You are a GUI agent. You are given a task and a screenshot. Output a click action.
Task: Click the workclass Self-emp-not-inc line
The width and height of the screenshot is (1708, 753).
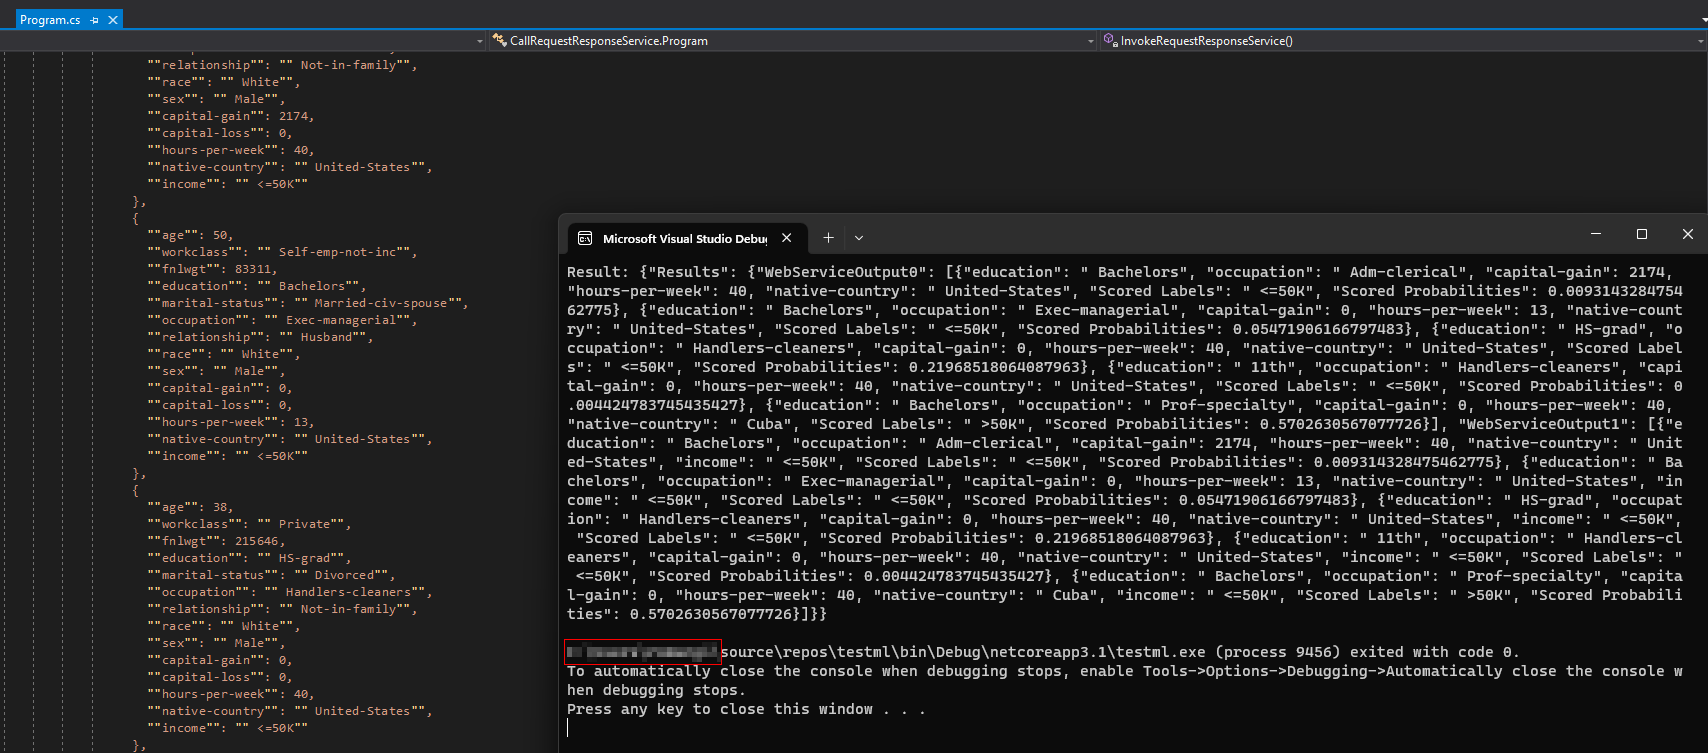[282, 252]
